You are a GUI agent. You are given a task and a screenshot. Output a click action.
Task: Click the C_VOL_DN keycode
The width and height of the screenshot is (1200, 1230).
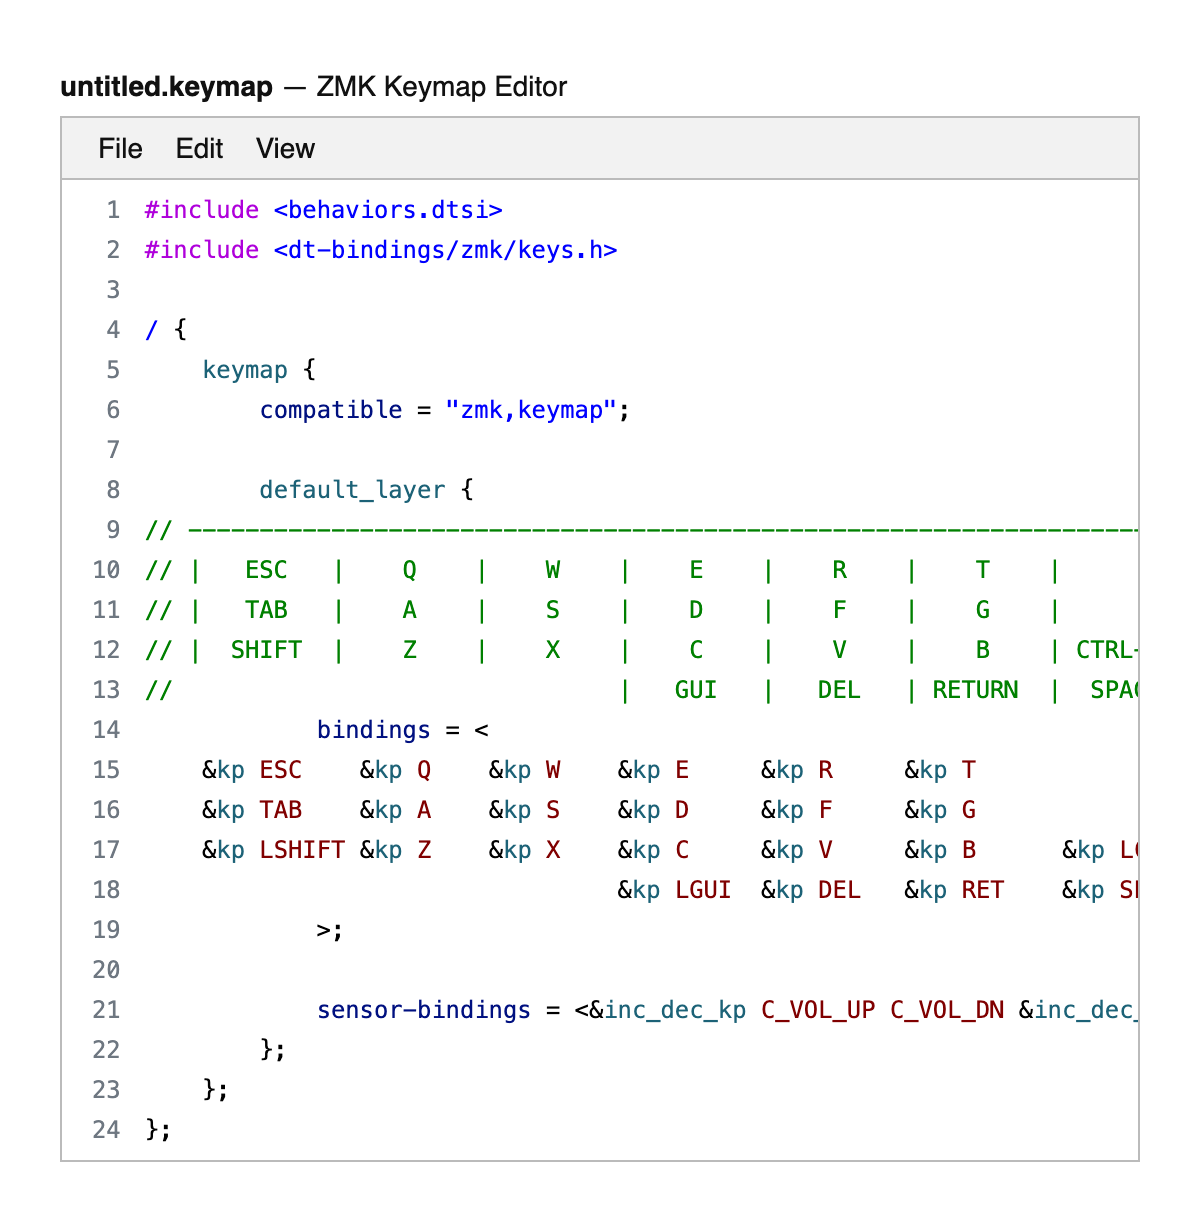(x=946, y=1010)
